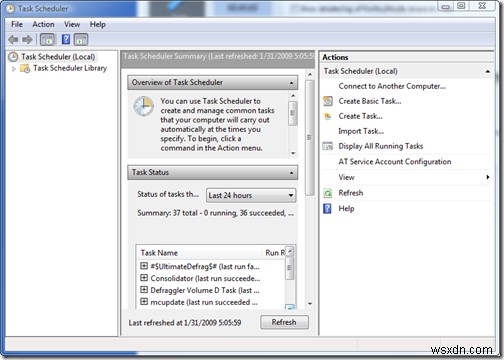Open the Action menu

pyautogui.click(x=43, y=24)
